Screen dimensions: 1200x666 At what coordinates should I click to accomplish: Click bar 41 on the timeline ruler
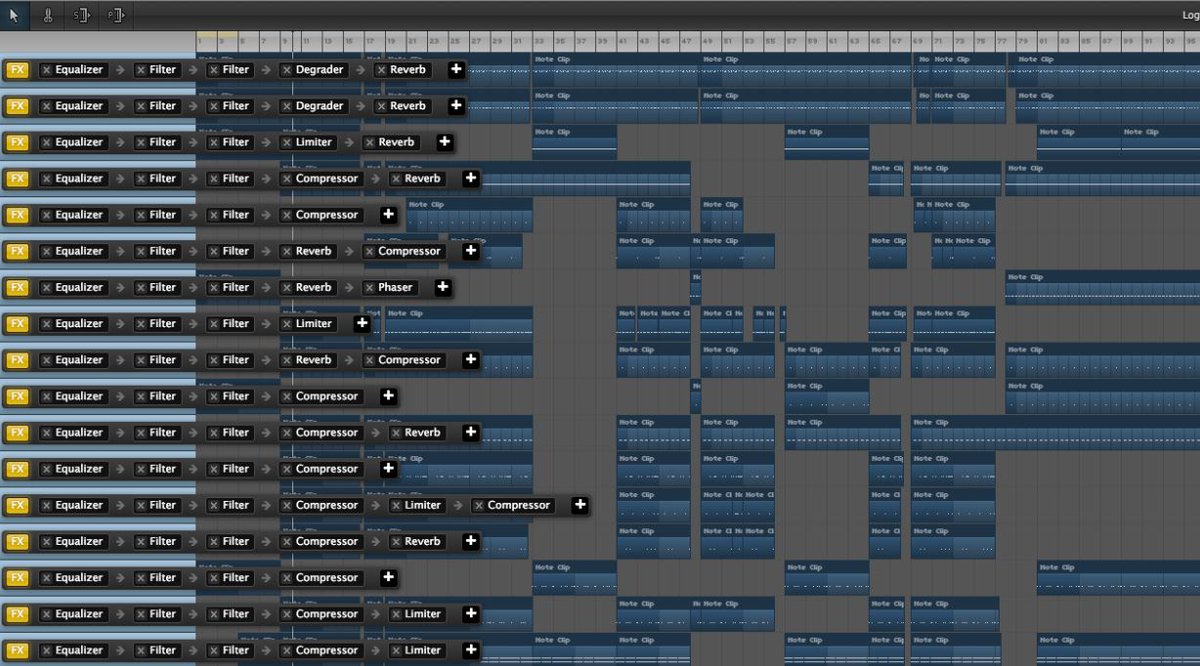click(621, 40)
